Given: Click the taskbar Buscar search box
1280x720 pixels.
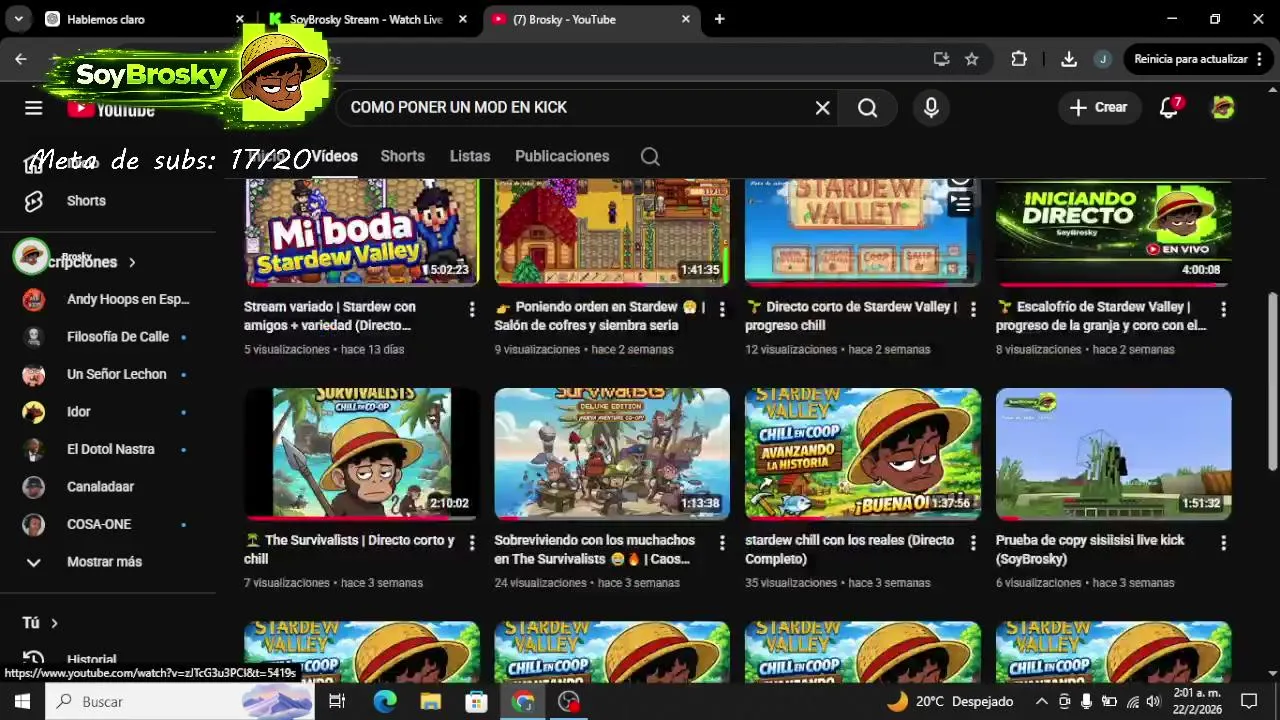Looking at the screenshot, I should [x=180, y=702].
